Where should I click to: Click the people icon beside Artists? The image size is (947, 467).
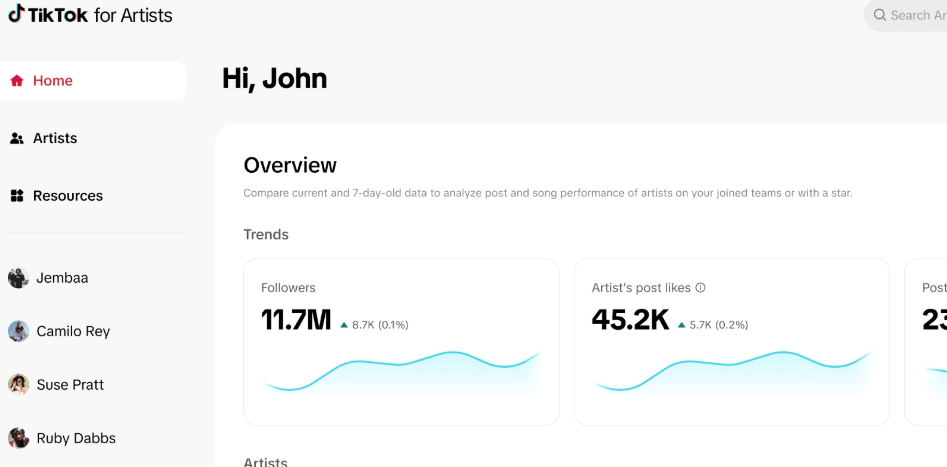tap(17, 139)
